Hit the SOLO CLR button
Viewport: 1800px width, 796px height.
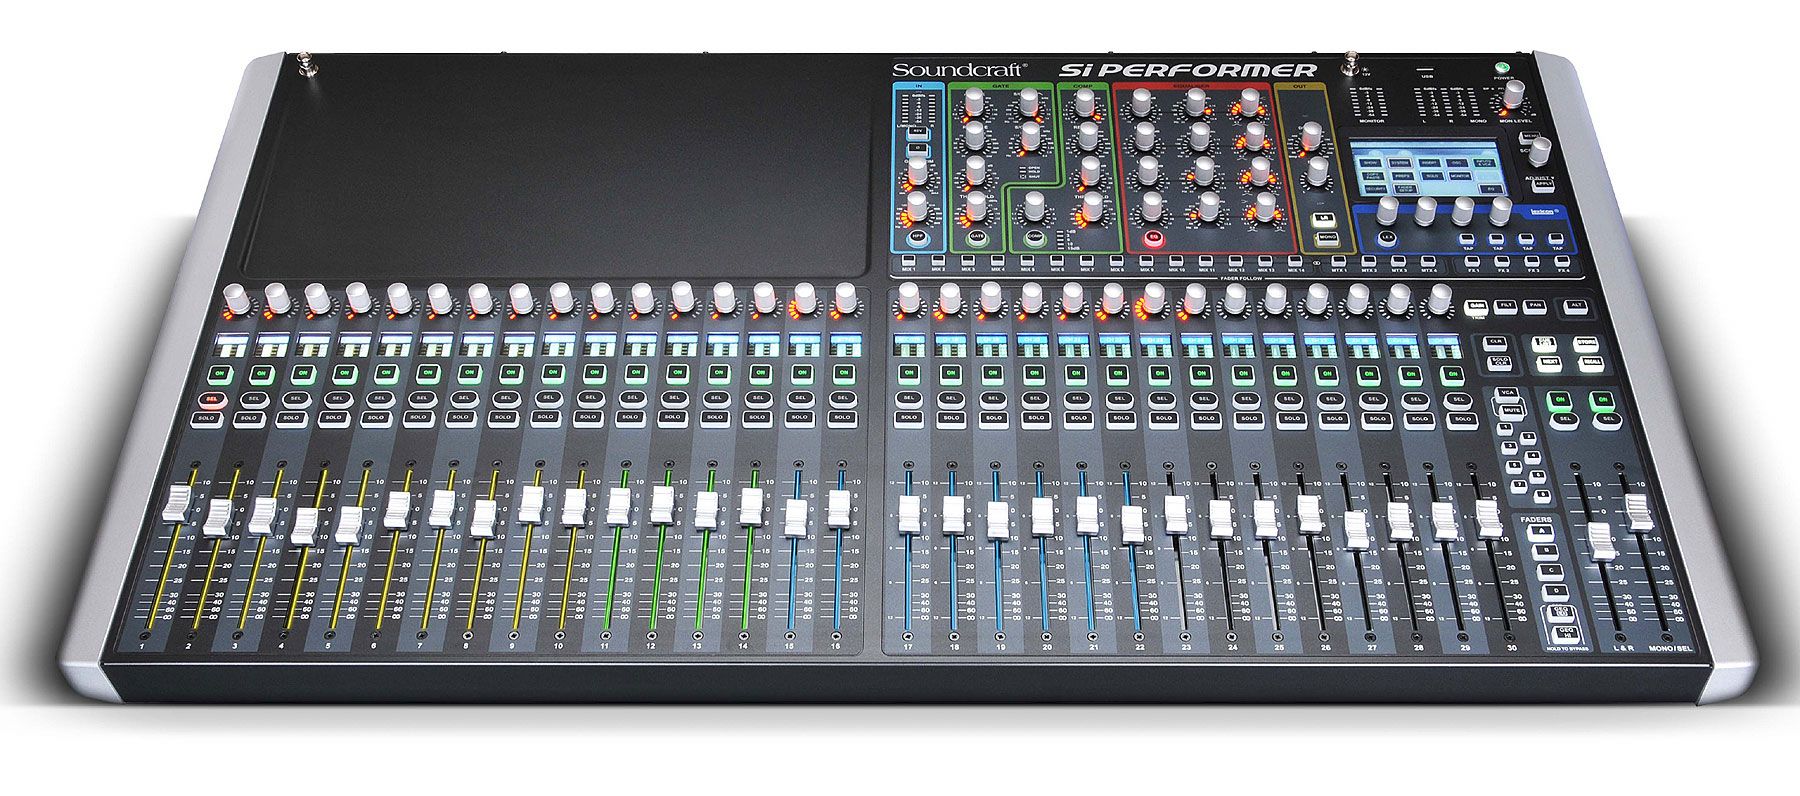pos(1499,362)
